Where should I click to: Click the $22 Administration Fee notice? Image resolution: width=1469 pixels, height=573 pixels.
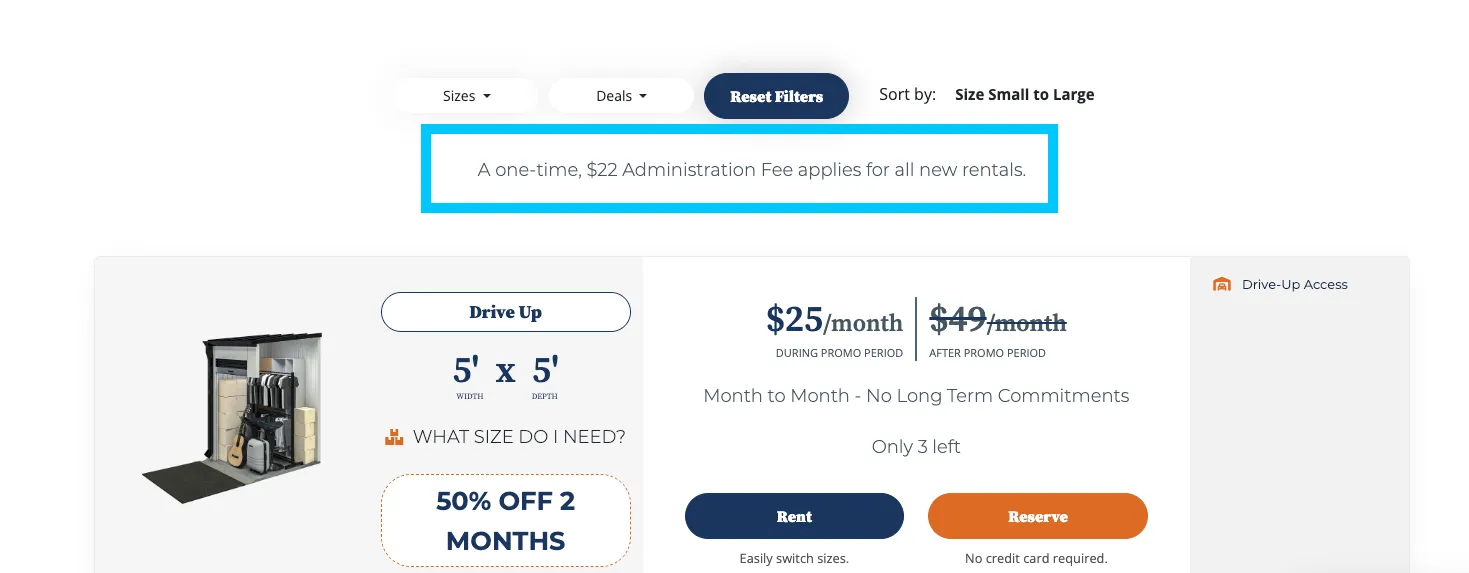tap(752, 170)
